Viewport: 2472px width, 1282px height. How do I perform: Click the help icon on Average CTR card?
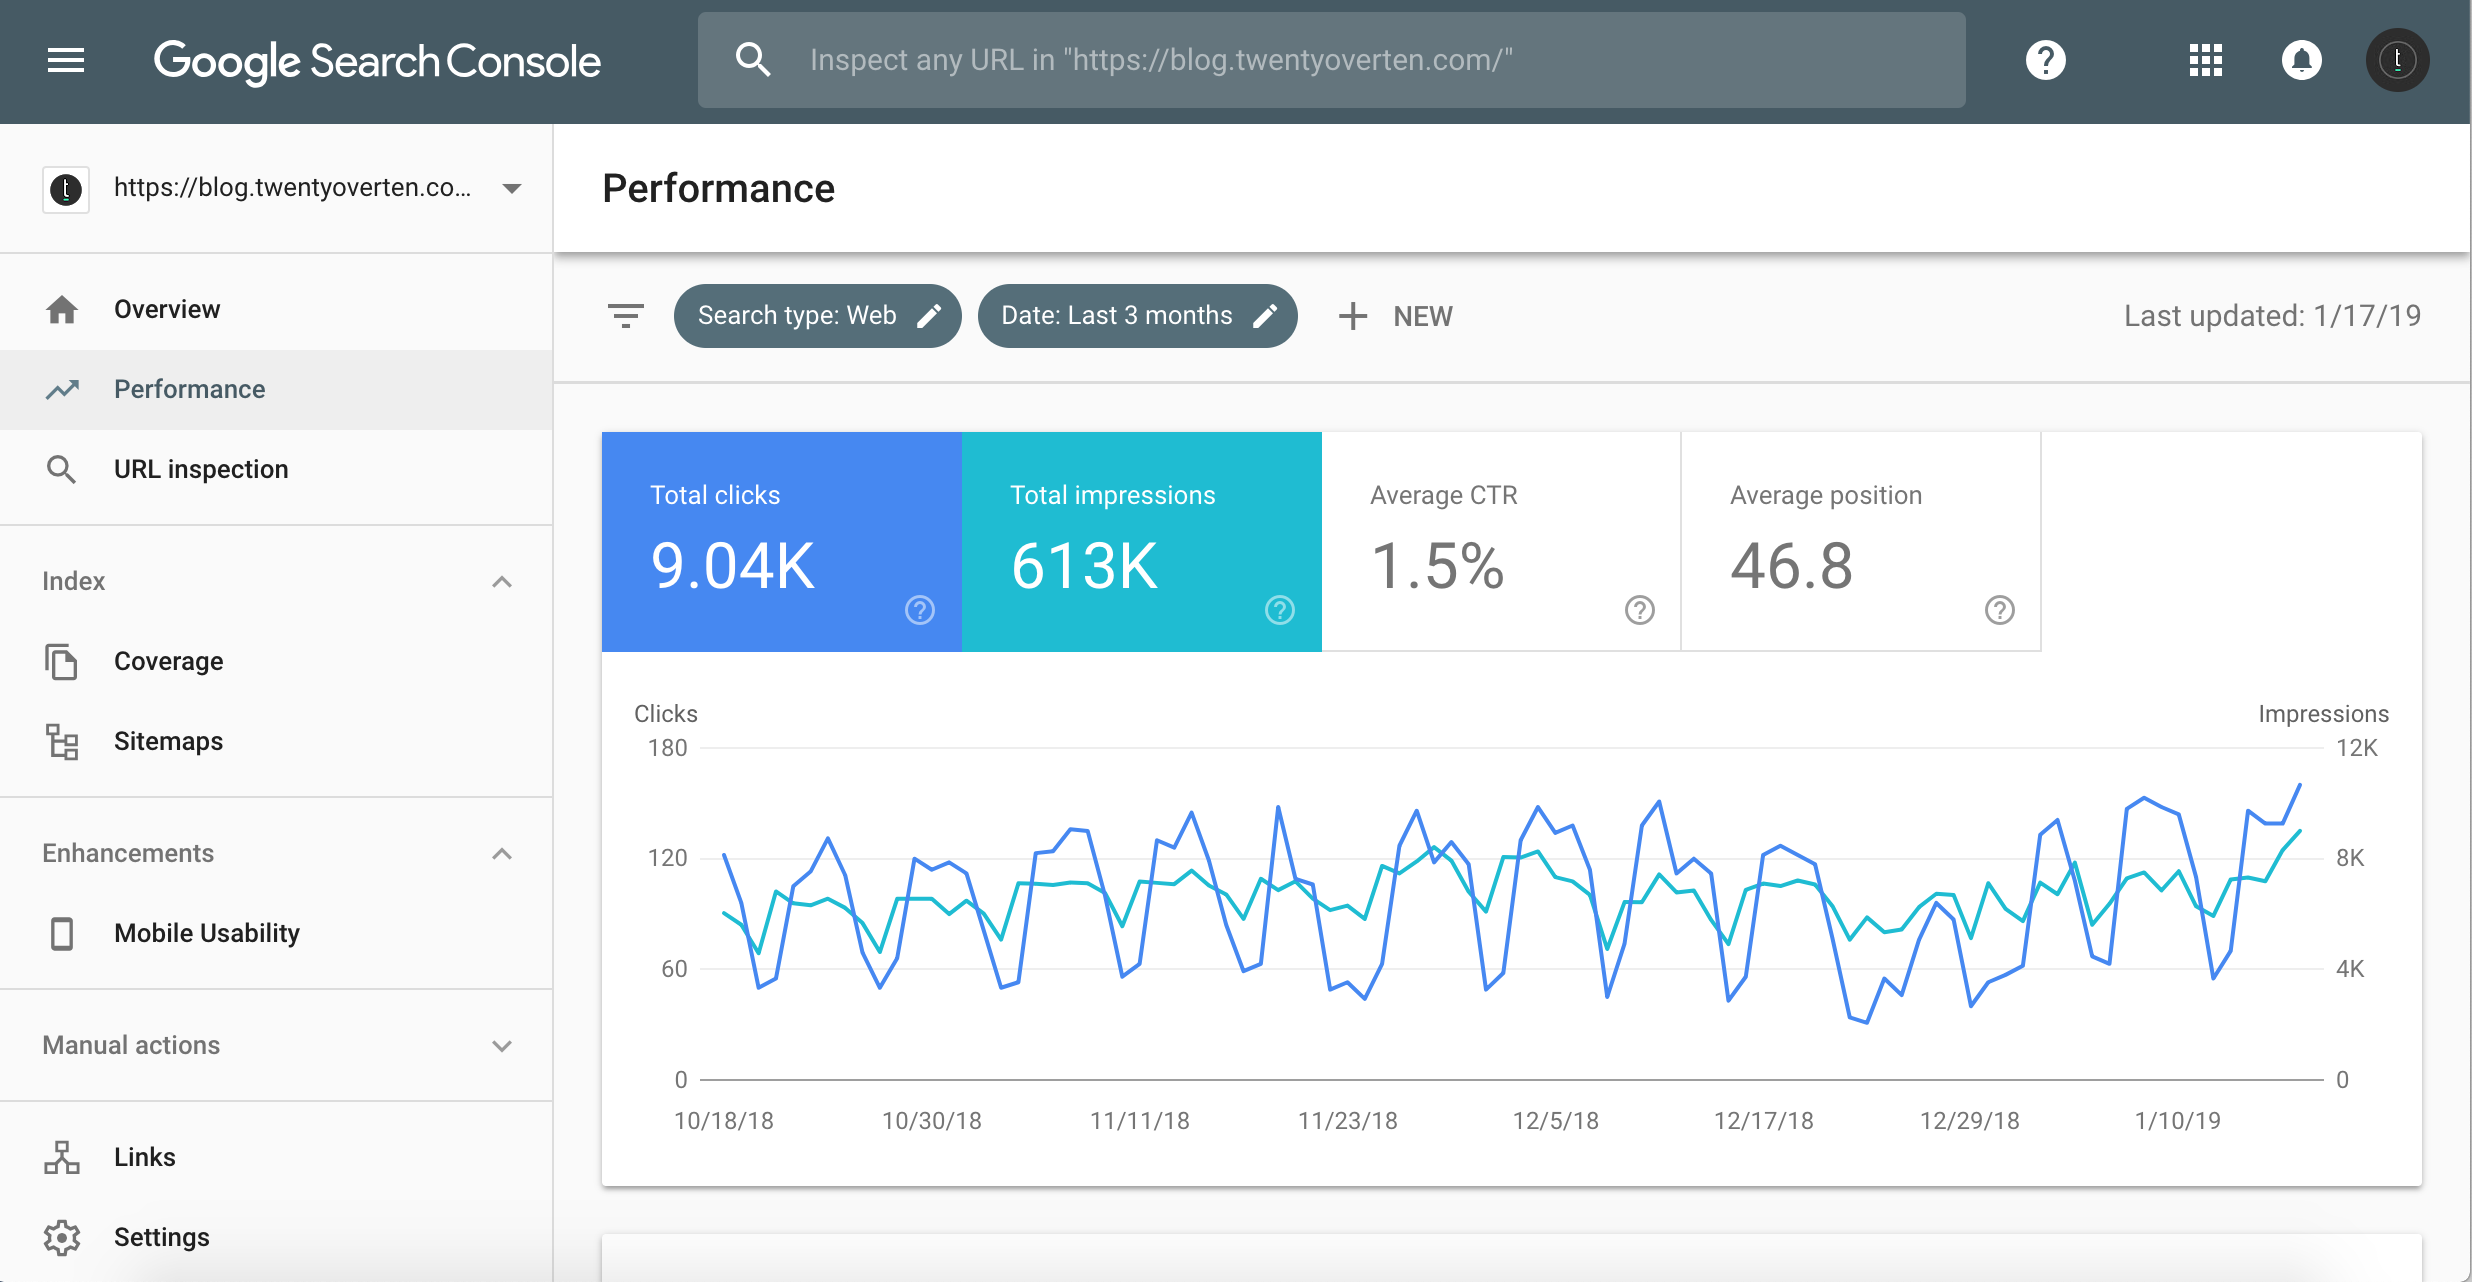coord(1638,610)
